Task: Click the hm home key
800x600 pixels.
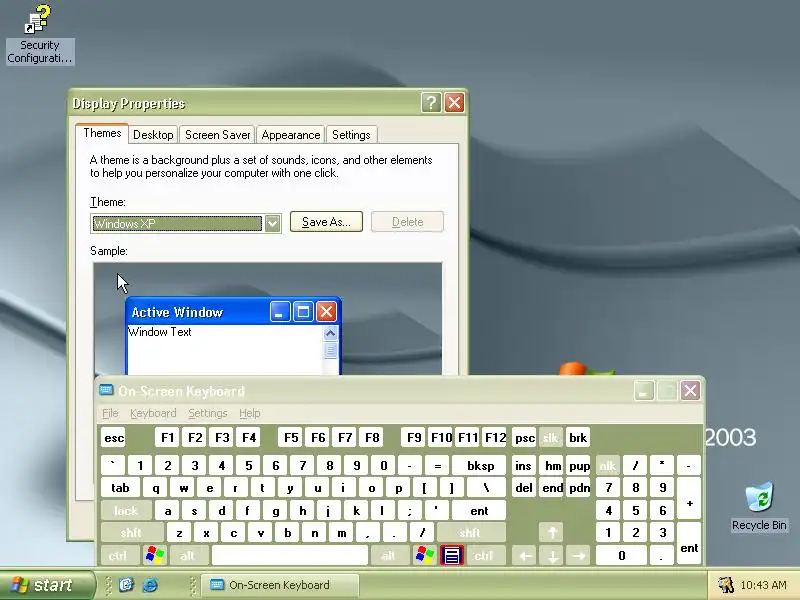Action: [553, 465]
